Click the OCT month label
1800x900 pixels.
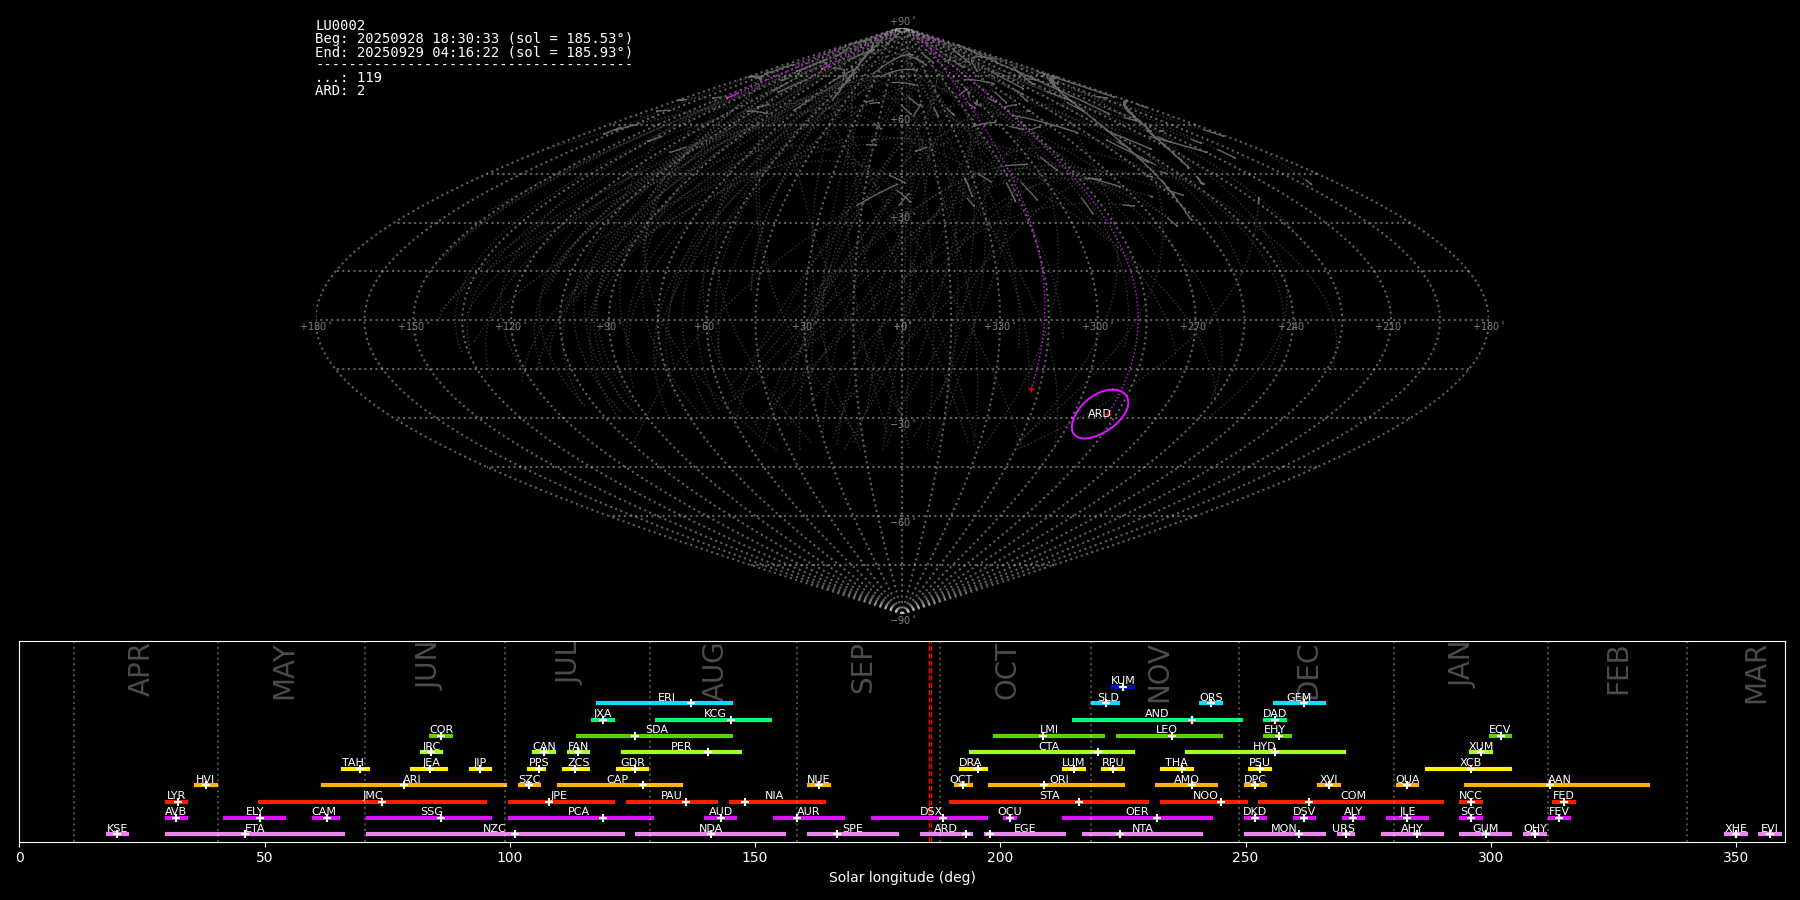pos(1006,672)
